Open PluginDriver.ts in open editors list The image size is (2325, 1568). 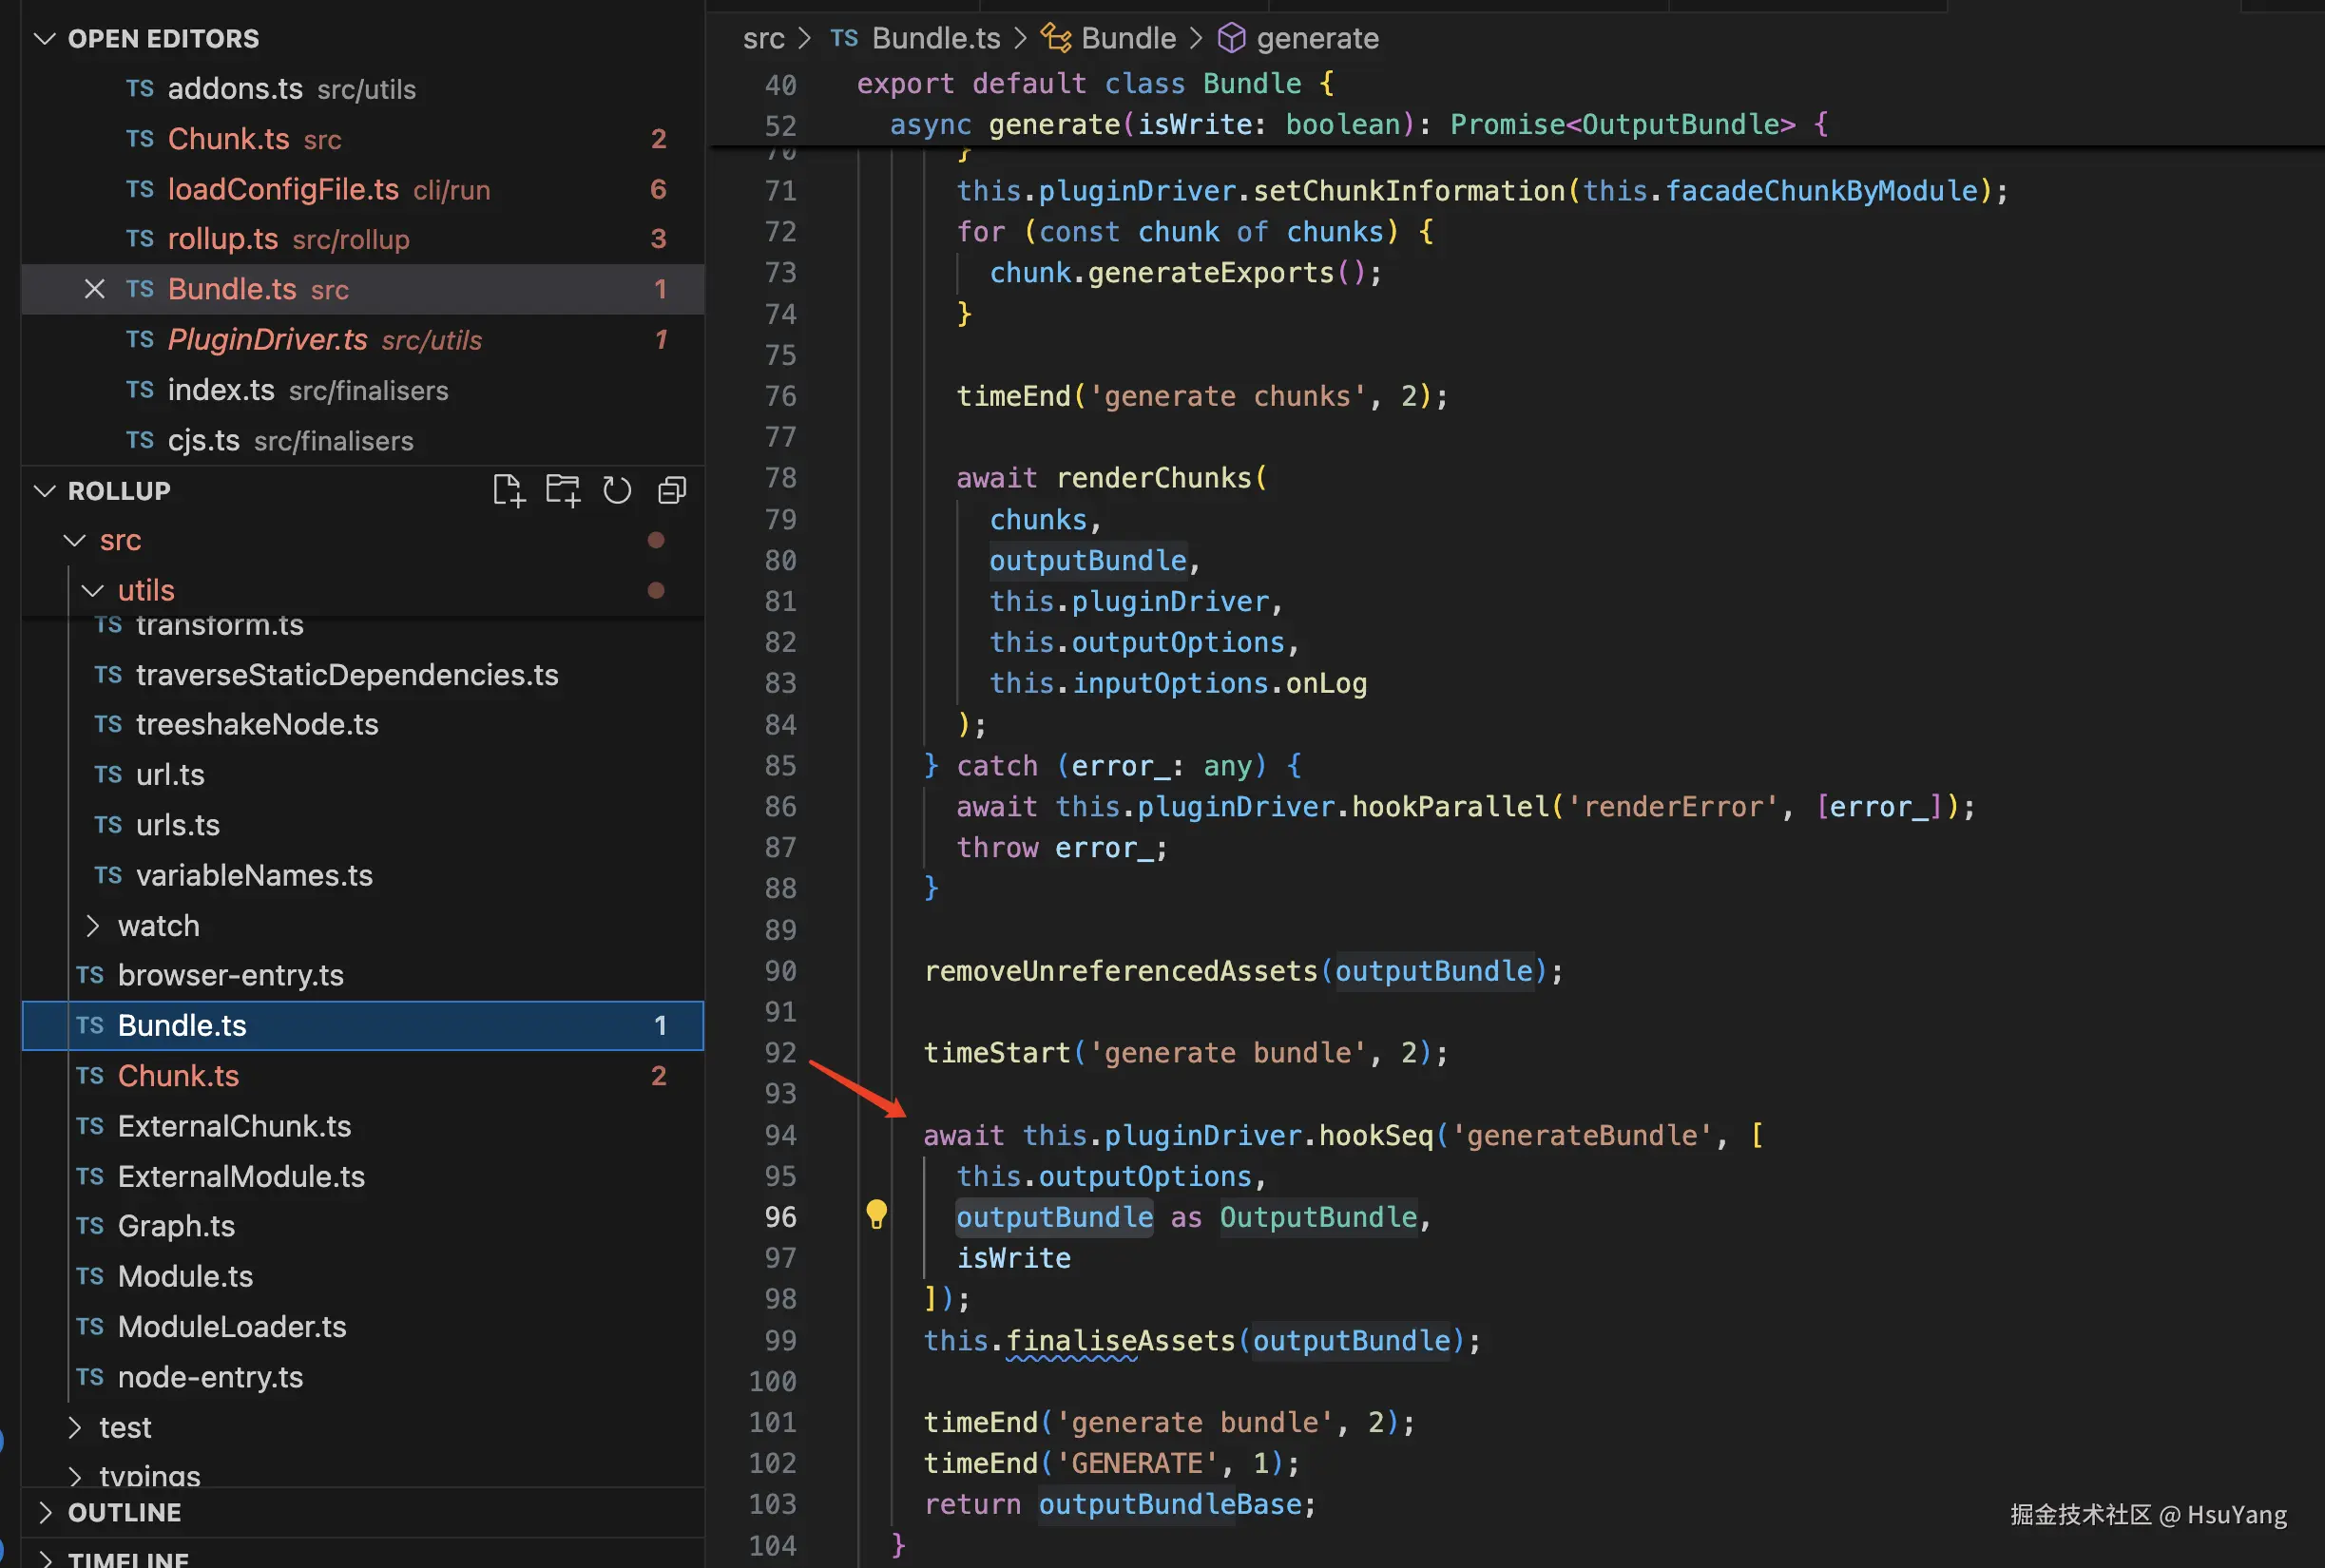tap(267, 340)
